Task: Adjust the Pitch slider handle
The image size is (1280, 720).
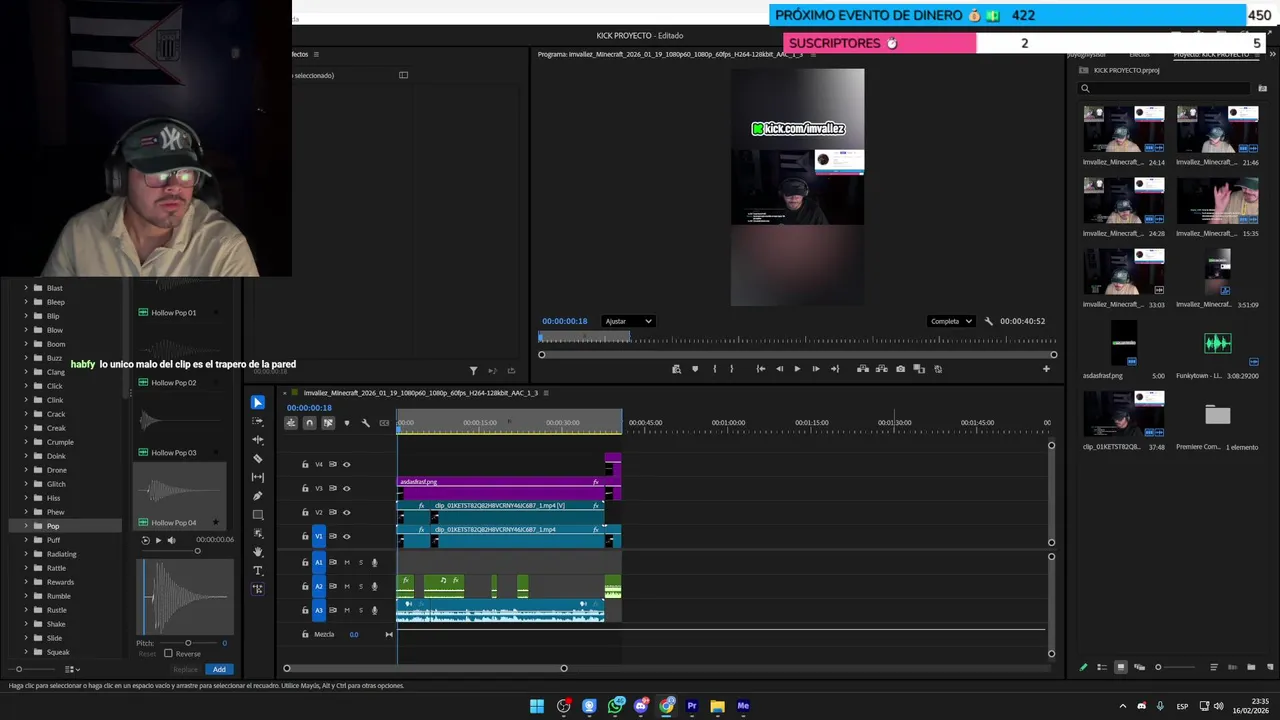Action: (188, 643)
